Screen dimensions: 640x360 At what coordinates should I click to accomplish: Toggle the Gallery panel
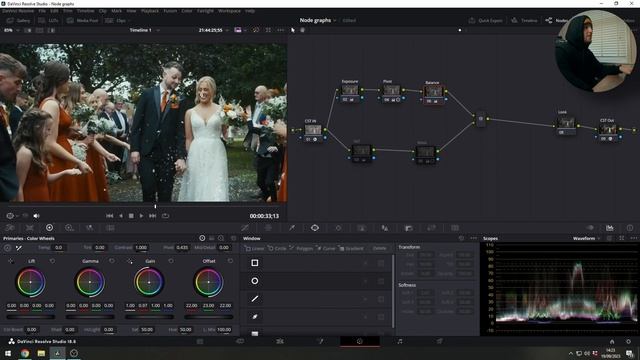[19, 20]
